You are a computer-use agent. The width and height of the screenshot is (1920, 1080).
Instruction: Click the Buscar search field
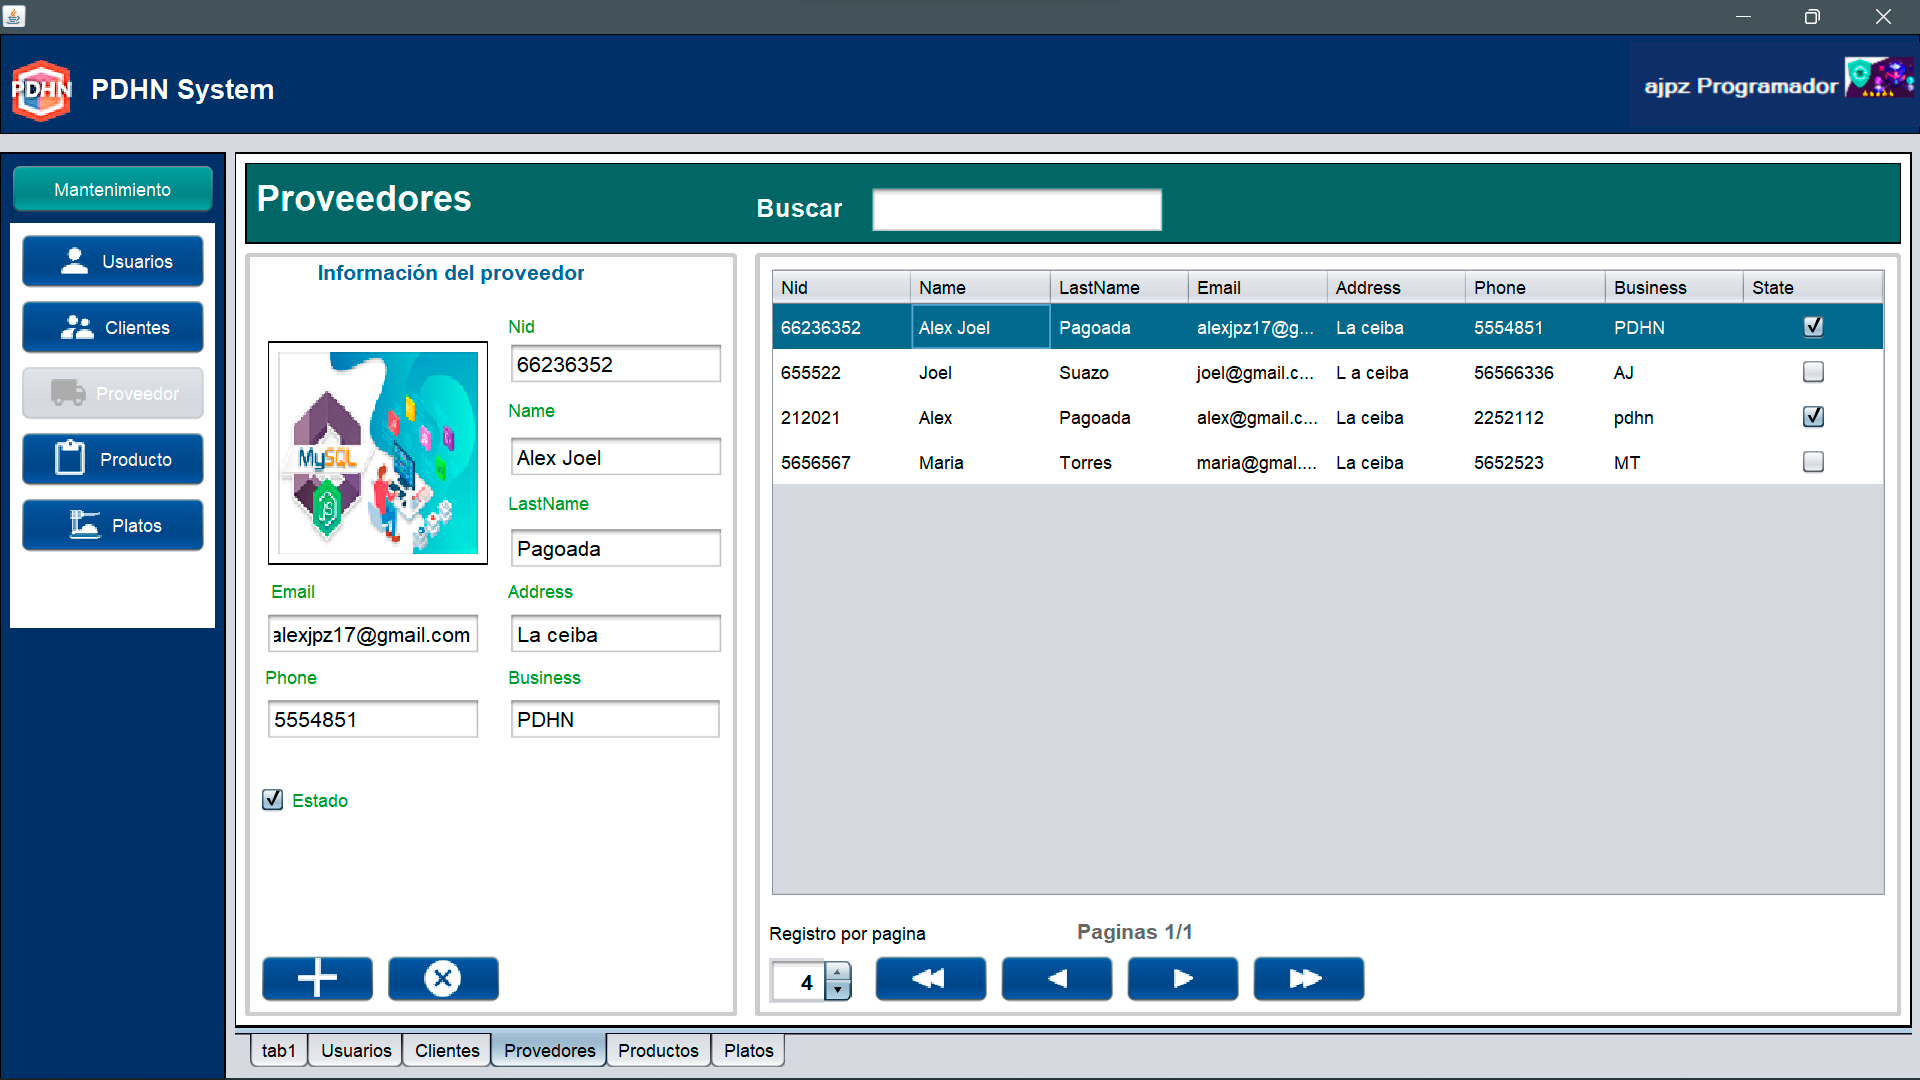click(x=1016, y=209)
